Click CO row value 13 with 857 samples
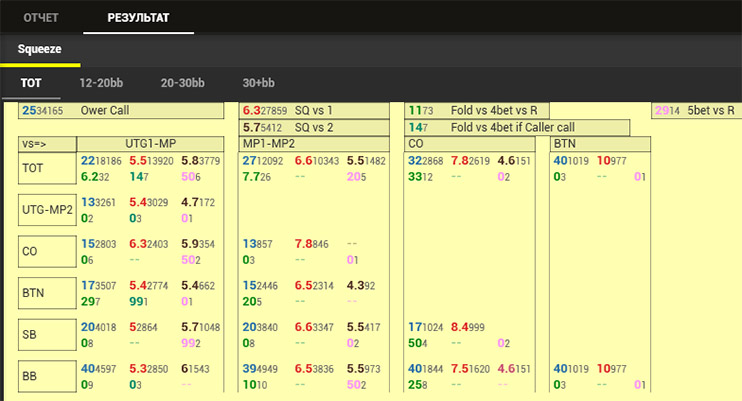The image size is (742, 401). pos(257,244)
